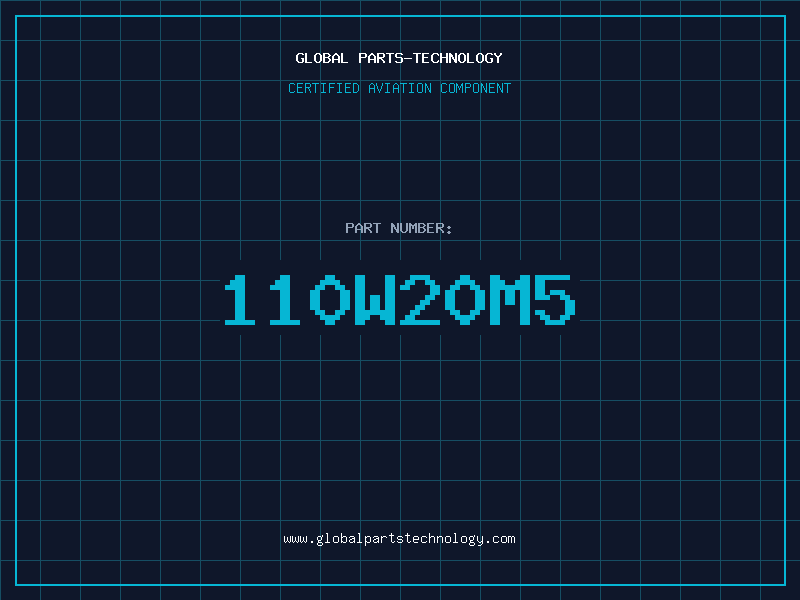Select the word CERTIFIED in the subtitle
The height and width of the screenshot is (600, 800).
tap(324, 88)
